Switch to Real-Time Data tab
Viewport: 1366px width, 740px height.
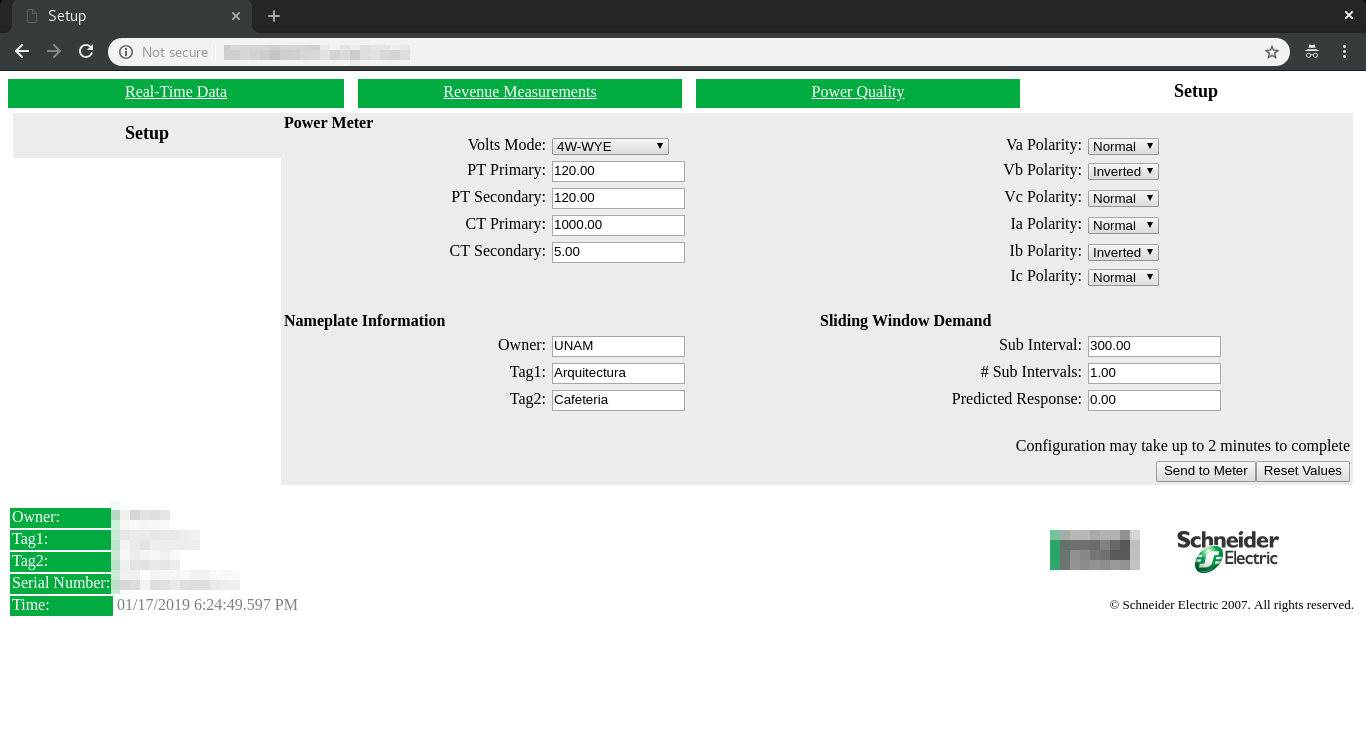pyautogui.click(x=176, y=92)
